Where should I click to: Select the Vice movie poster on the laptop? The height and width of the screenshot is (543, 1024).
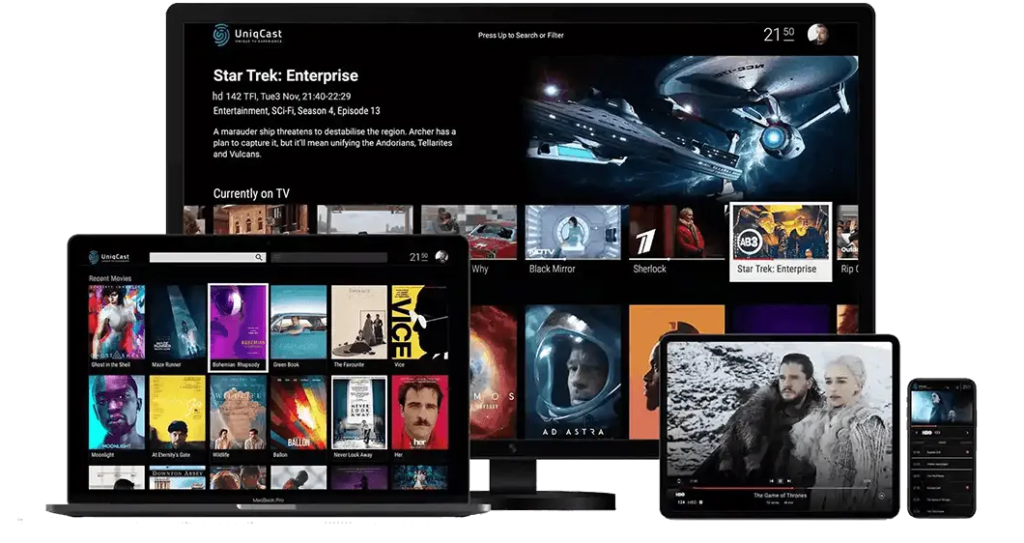click(x=419, y=322)
